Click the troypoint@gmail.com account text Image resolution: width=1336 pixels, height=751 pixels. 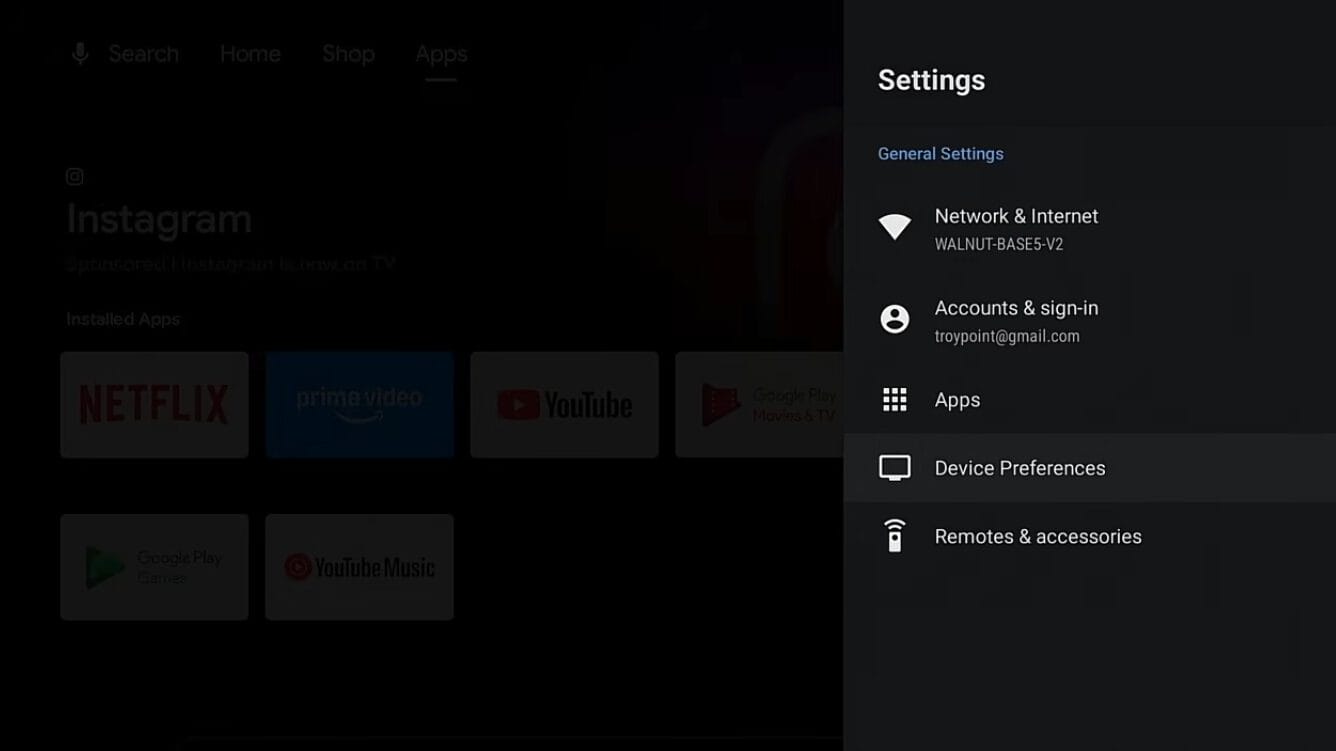coord(1007,337)
